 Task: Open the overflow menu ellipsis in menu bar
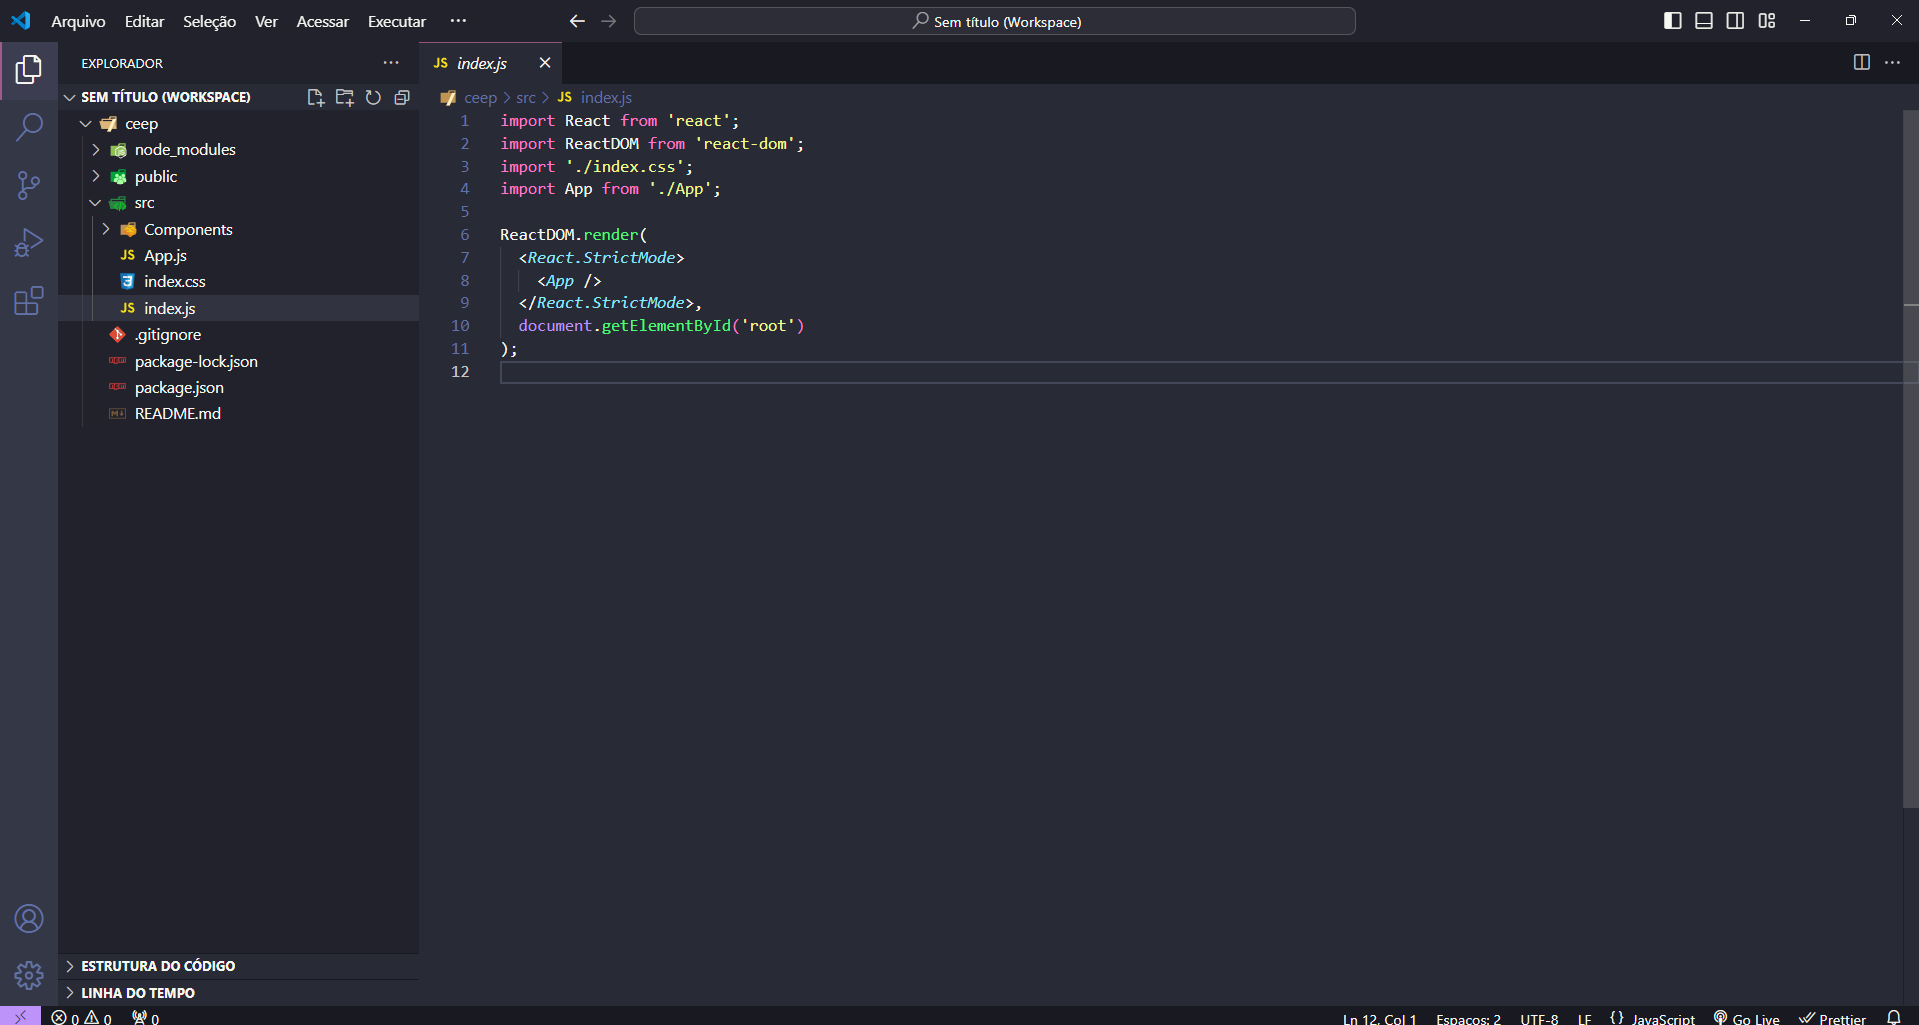click(x=458, y=21)
